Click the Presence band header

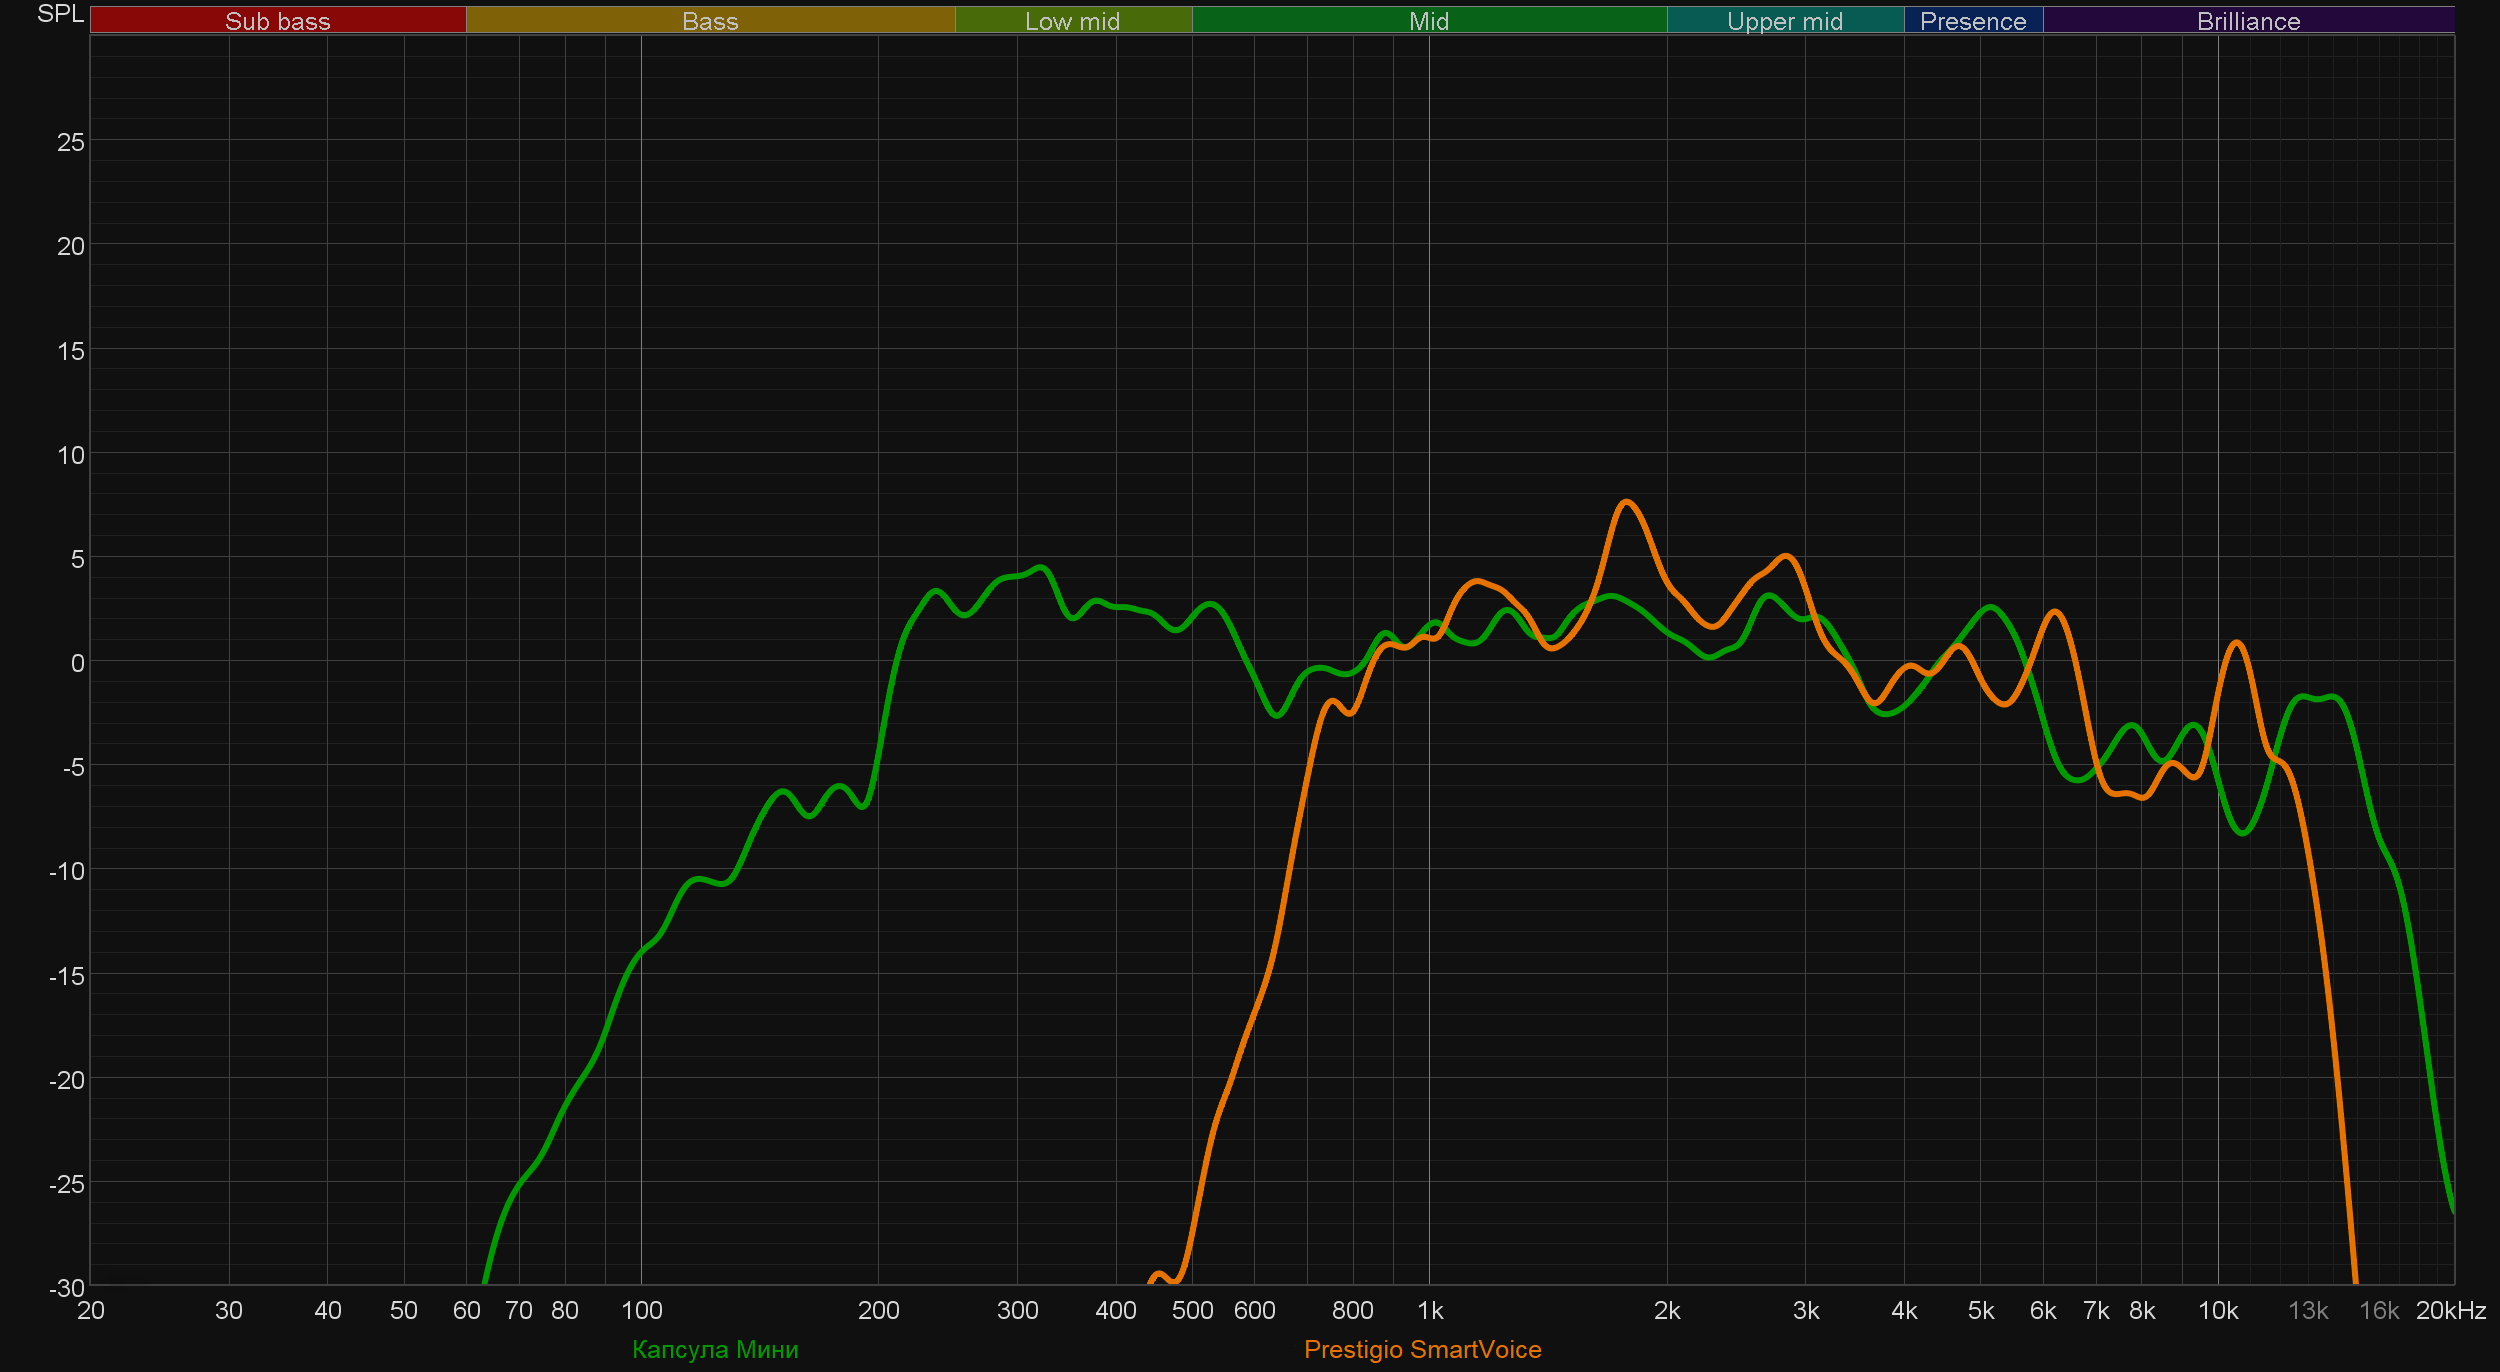[1973, 21]
